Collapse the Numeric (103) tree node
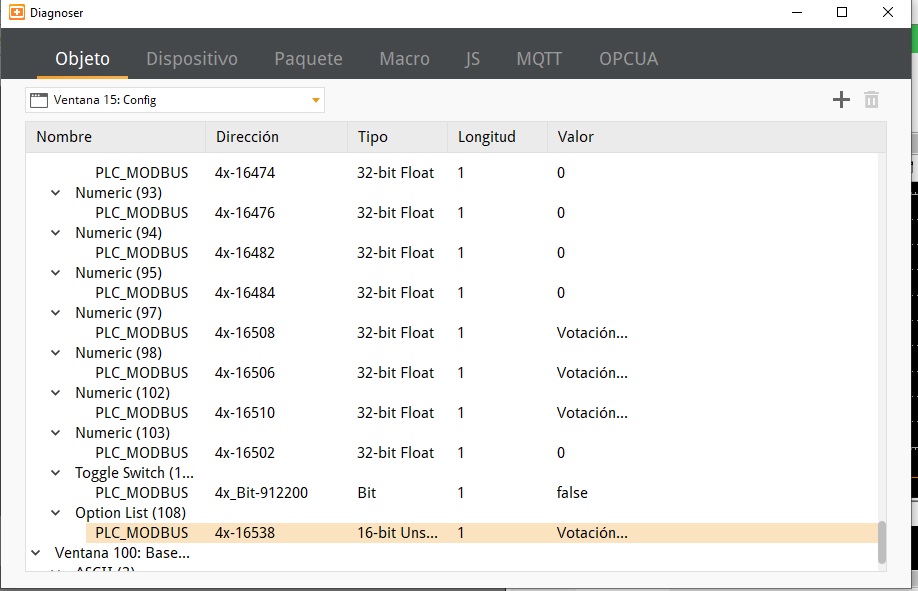 [56, 433]
